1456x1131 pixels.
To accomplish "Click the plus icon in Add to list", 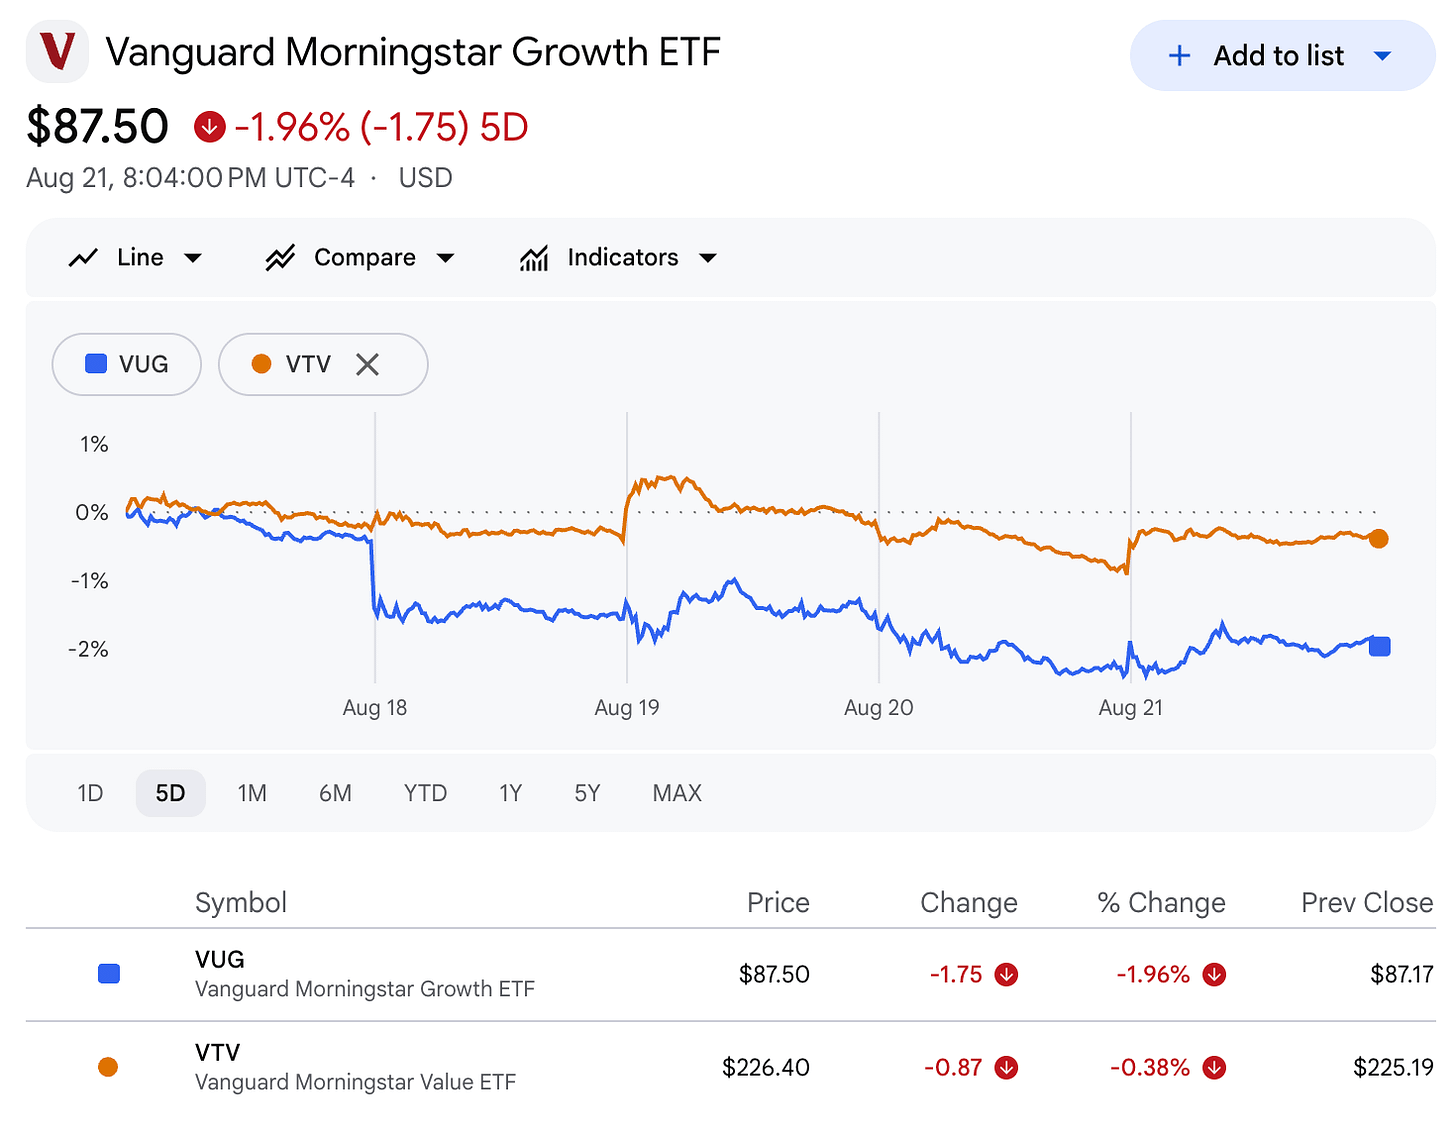I will tap(1179, 56).
